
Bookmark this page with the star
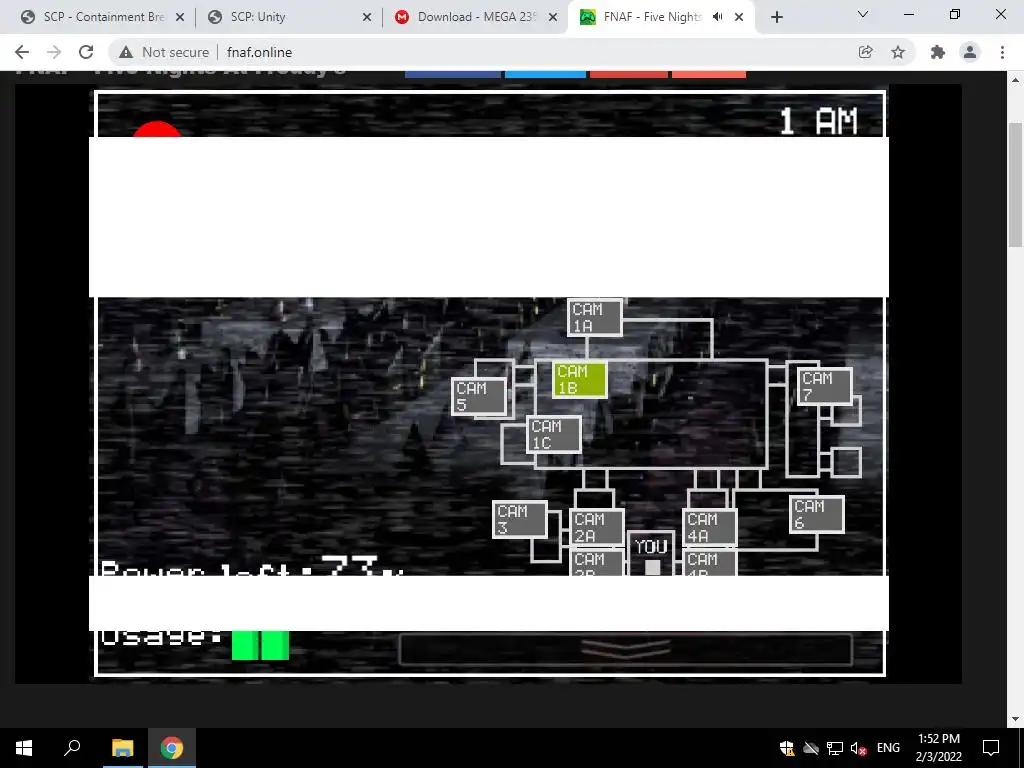[x=898, y=52]
